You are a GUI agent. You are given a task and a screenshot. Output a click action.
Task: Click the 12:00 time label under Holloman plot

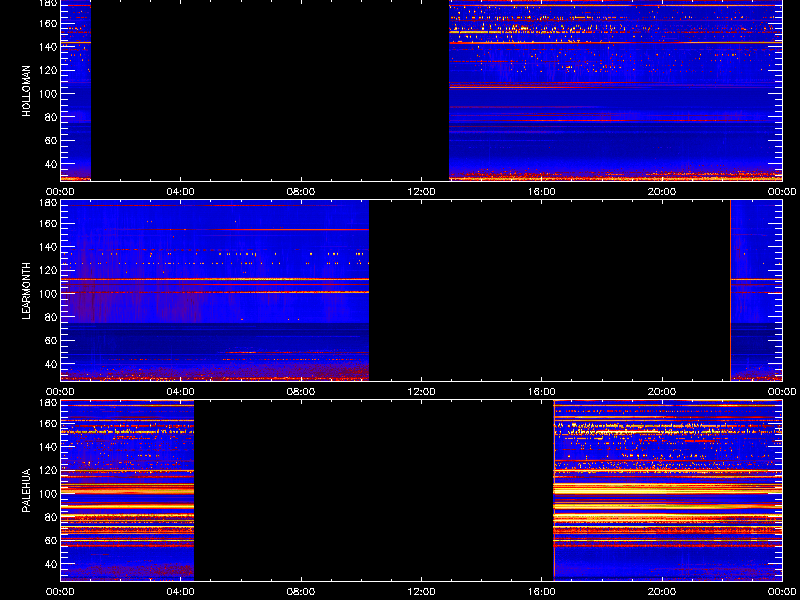(x=421, y=192)
